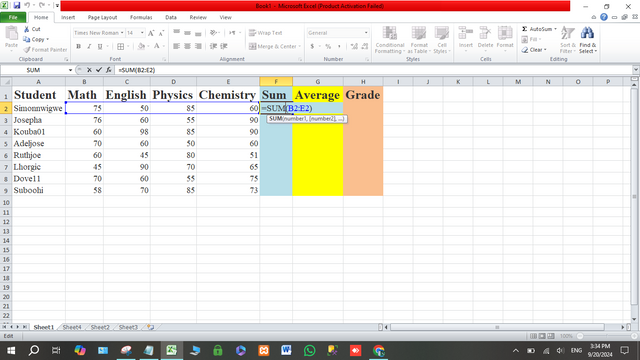Toggle Bold formatting
This screenshot has width=640, height=360.
(x=78, y=47)
